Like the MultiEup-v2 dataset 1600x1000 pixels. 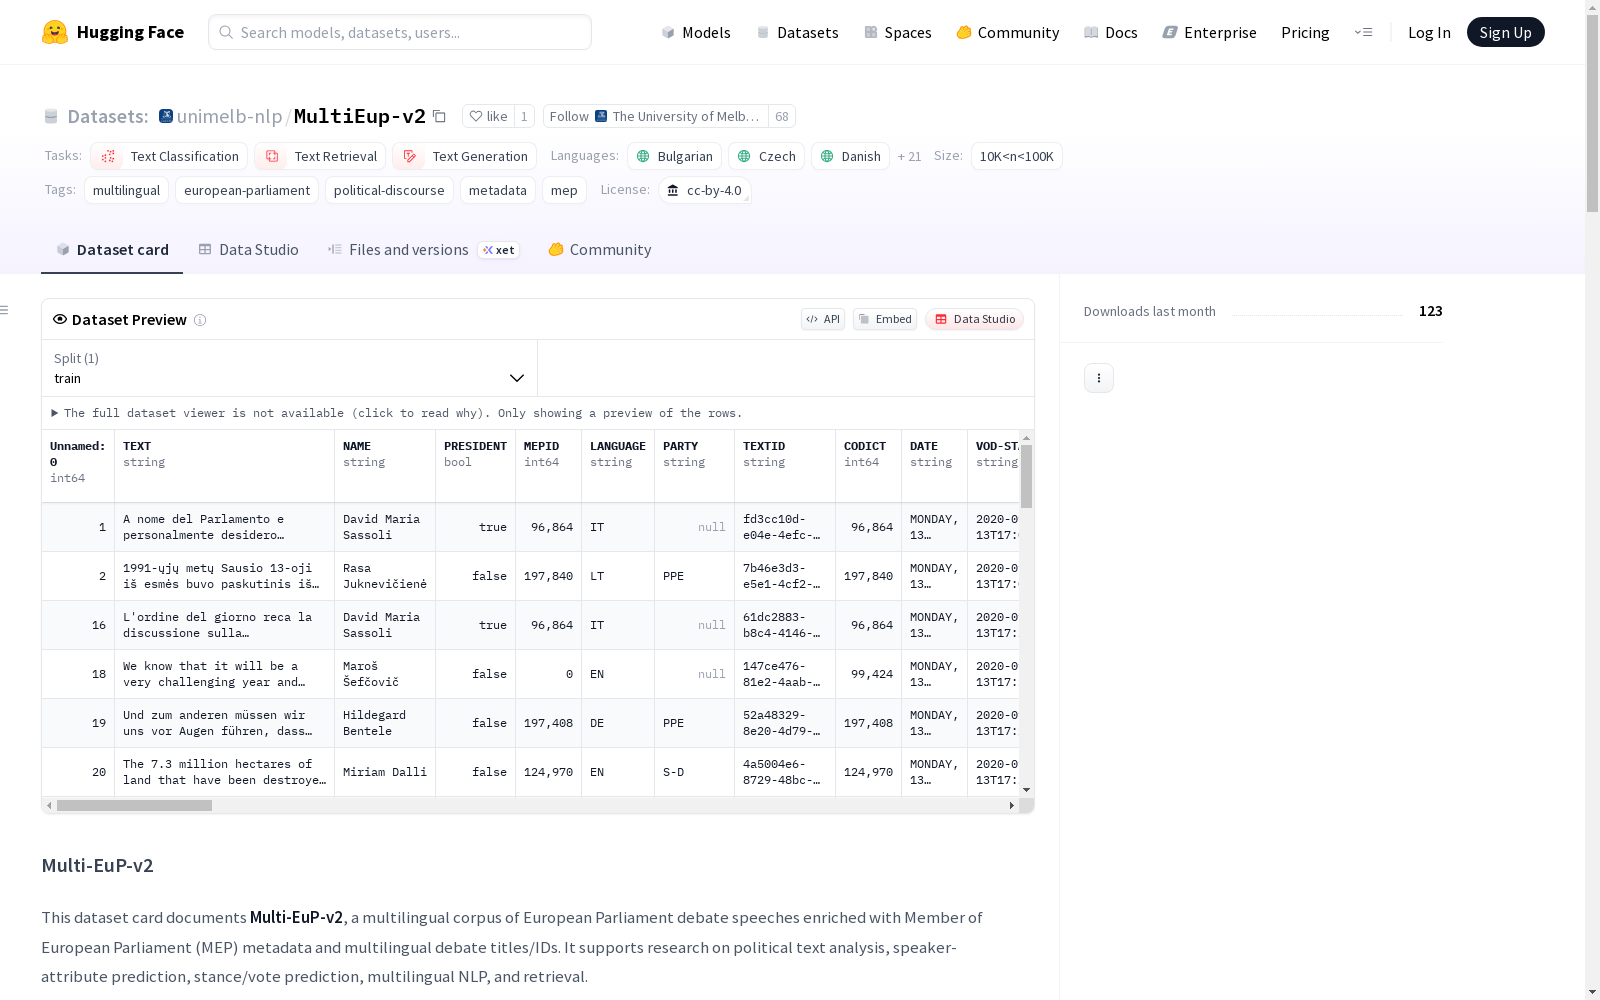pos(489,116)
